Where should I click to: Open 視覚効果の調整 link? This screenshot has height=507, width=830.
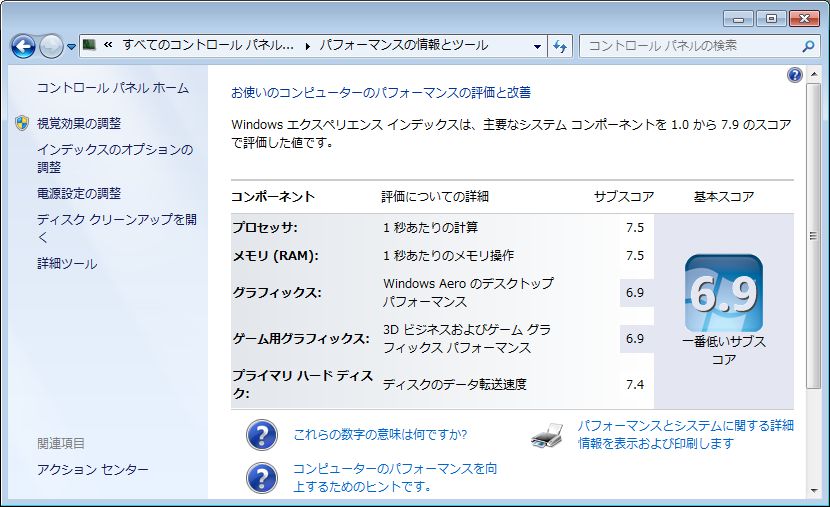pyautogui.click(x=79, y=123)
